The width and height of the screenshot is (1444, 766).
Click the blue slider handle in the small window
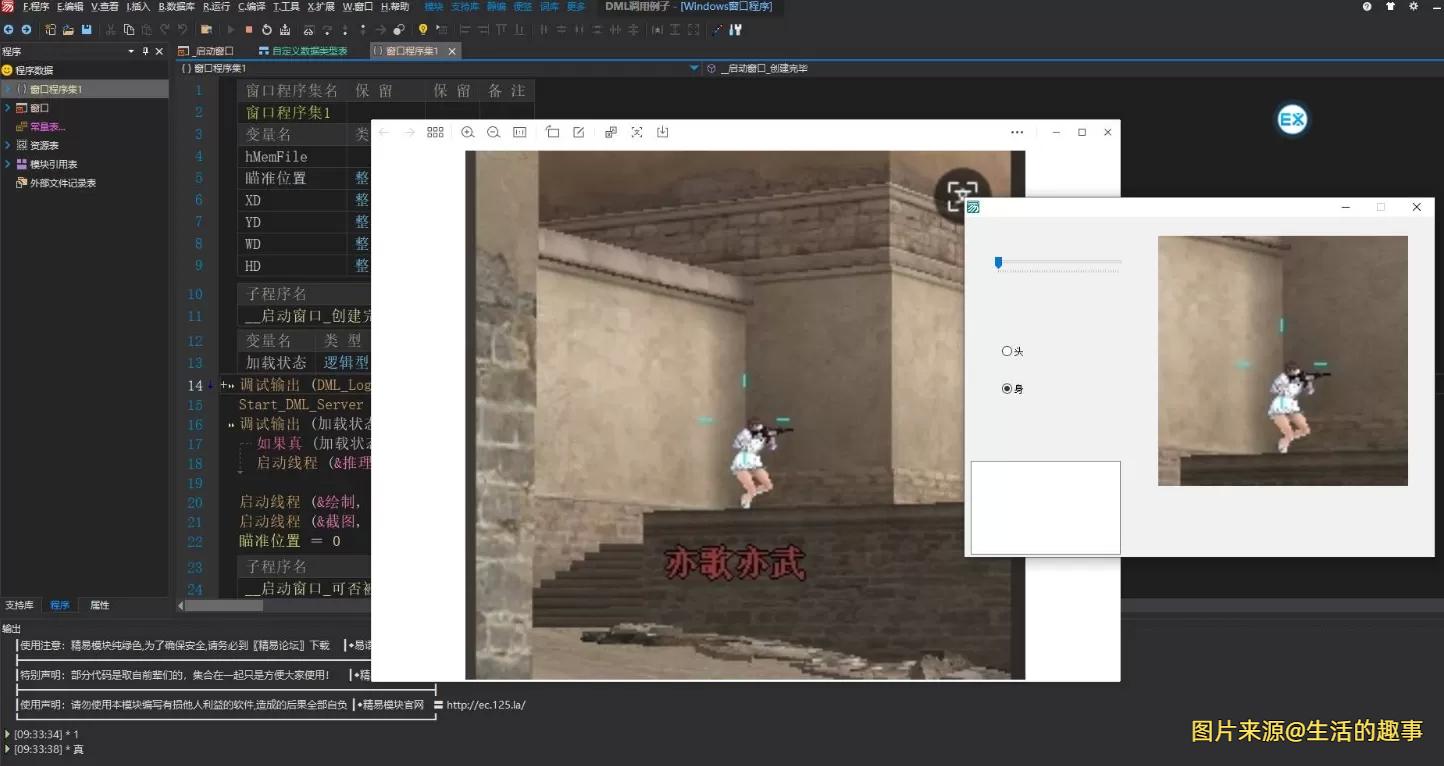coord(997,262)
